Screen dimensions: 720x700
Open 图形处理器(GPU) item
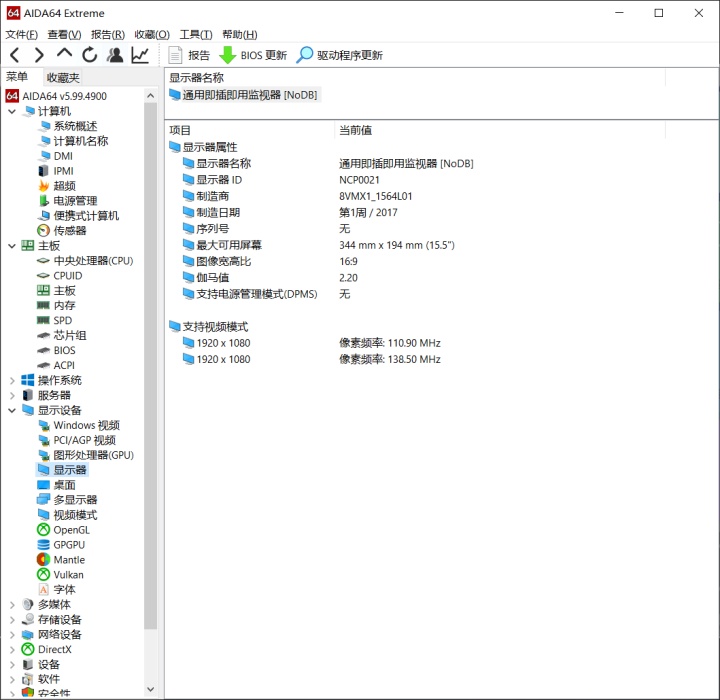tap(86, 455)
